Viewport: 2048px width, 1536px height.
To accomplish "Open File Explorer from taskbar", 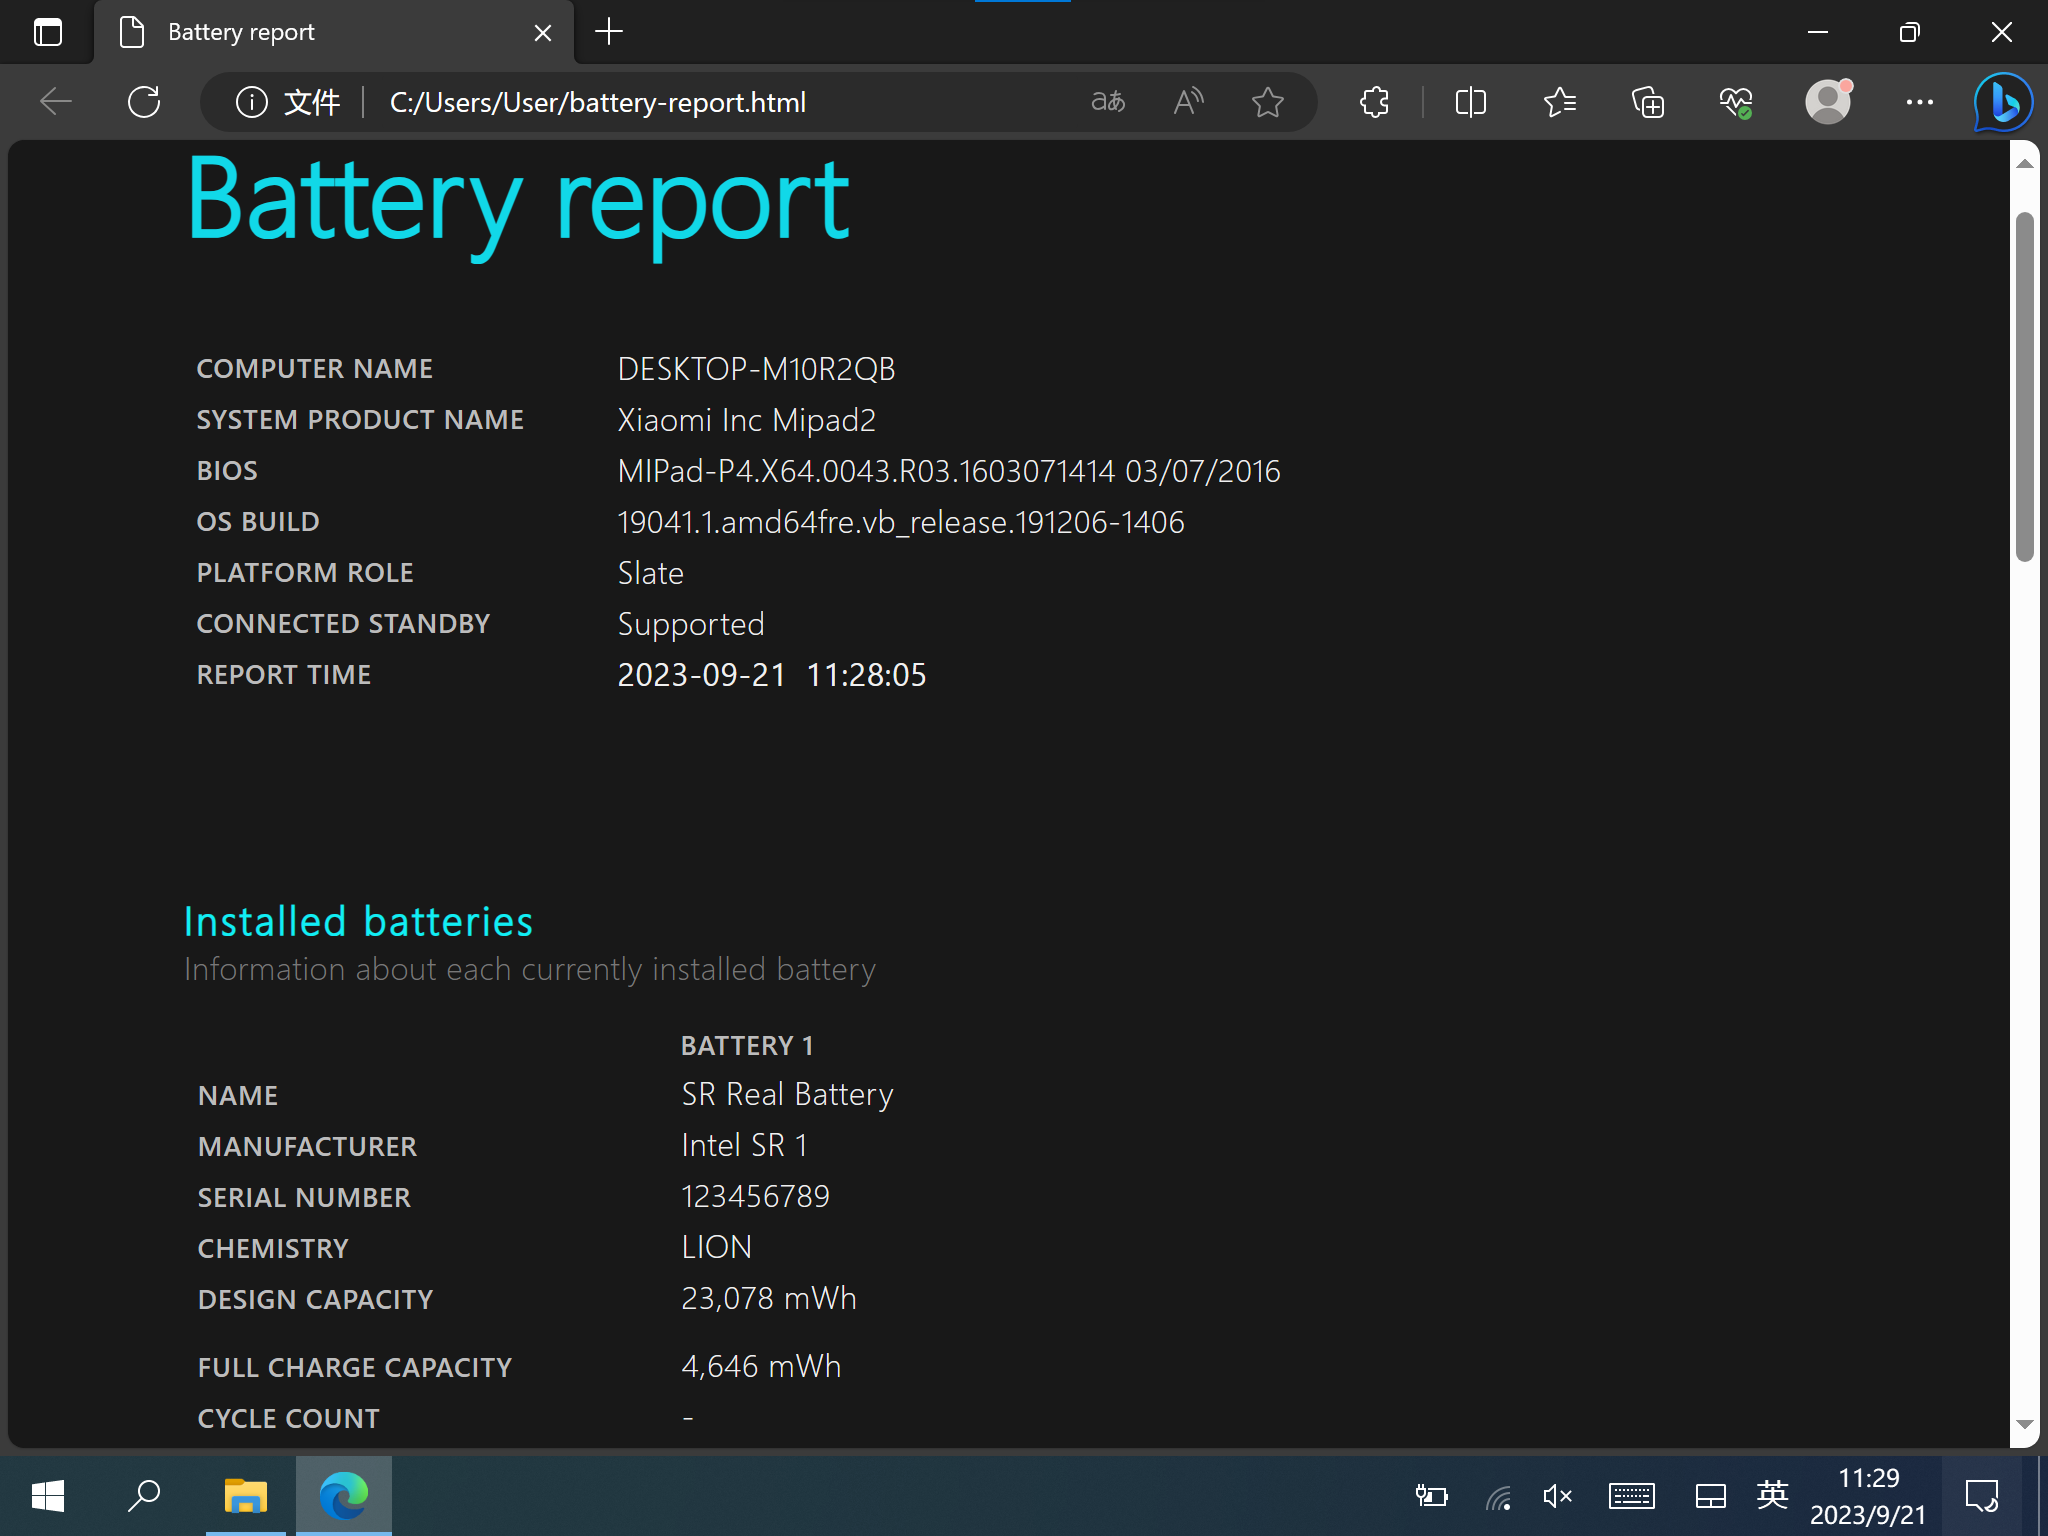I will [245, 1496].
